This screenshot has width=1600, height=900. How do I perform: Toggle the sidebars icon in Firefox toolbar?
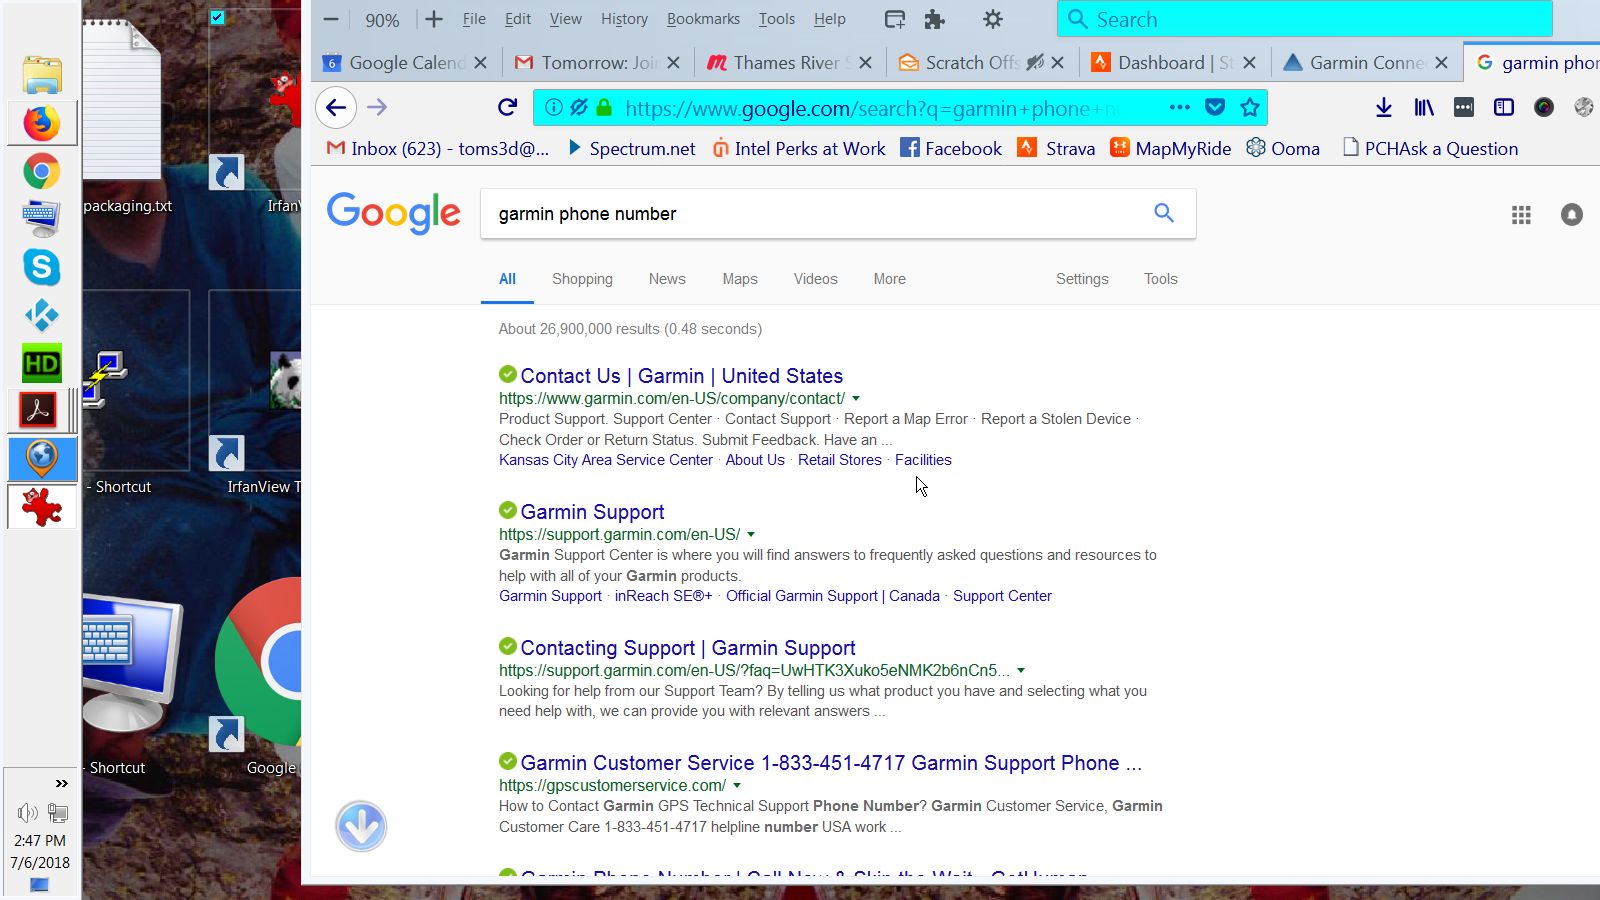coord(1504,107)
